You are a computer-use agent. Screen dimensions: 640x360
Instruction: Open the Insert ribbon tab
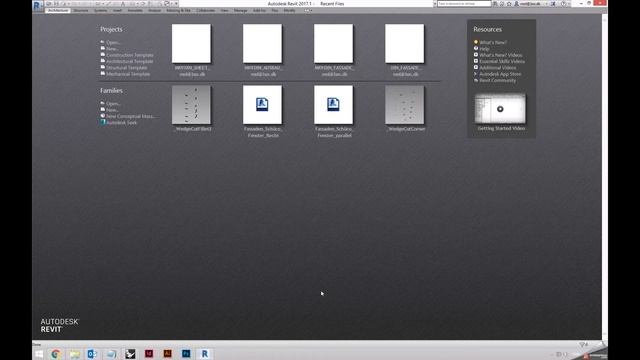point(118,11)
